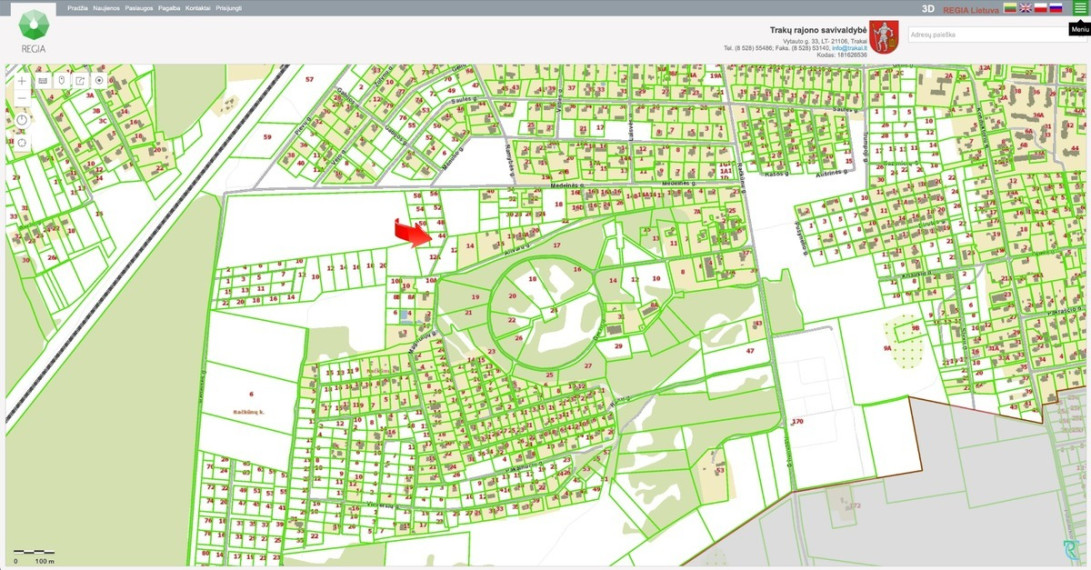Open the Paslaugos menu item
The width and height of the screenshot is (1091, 570).
pyautogui.click(x=139, y=8)
